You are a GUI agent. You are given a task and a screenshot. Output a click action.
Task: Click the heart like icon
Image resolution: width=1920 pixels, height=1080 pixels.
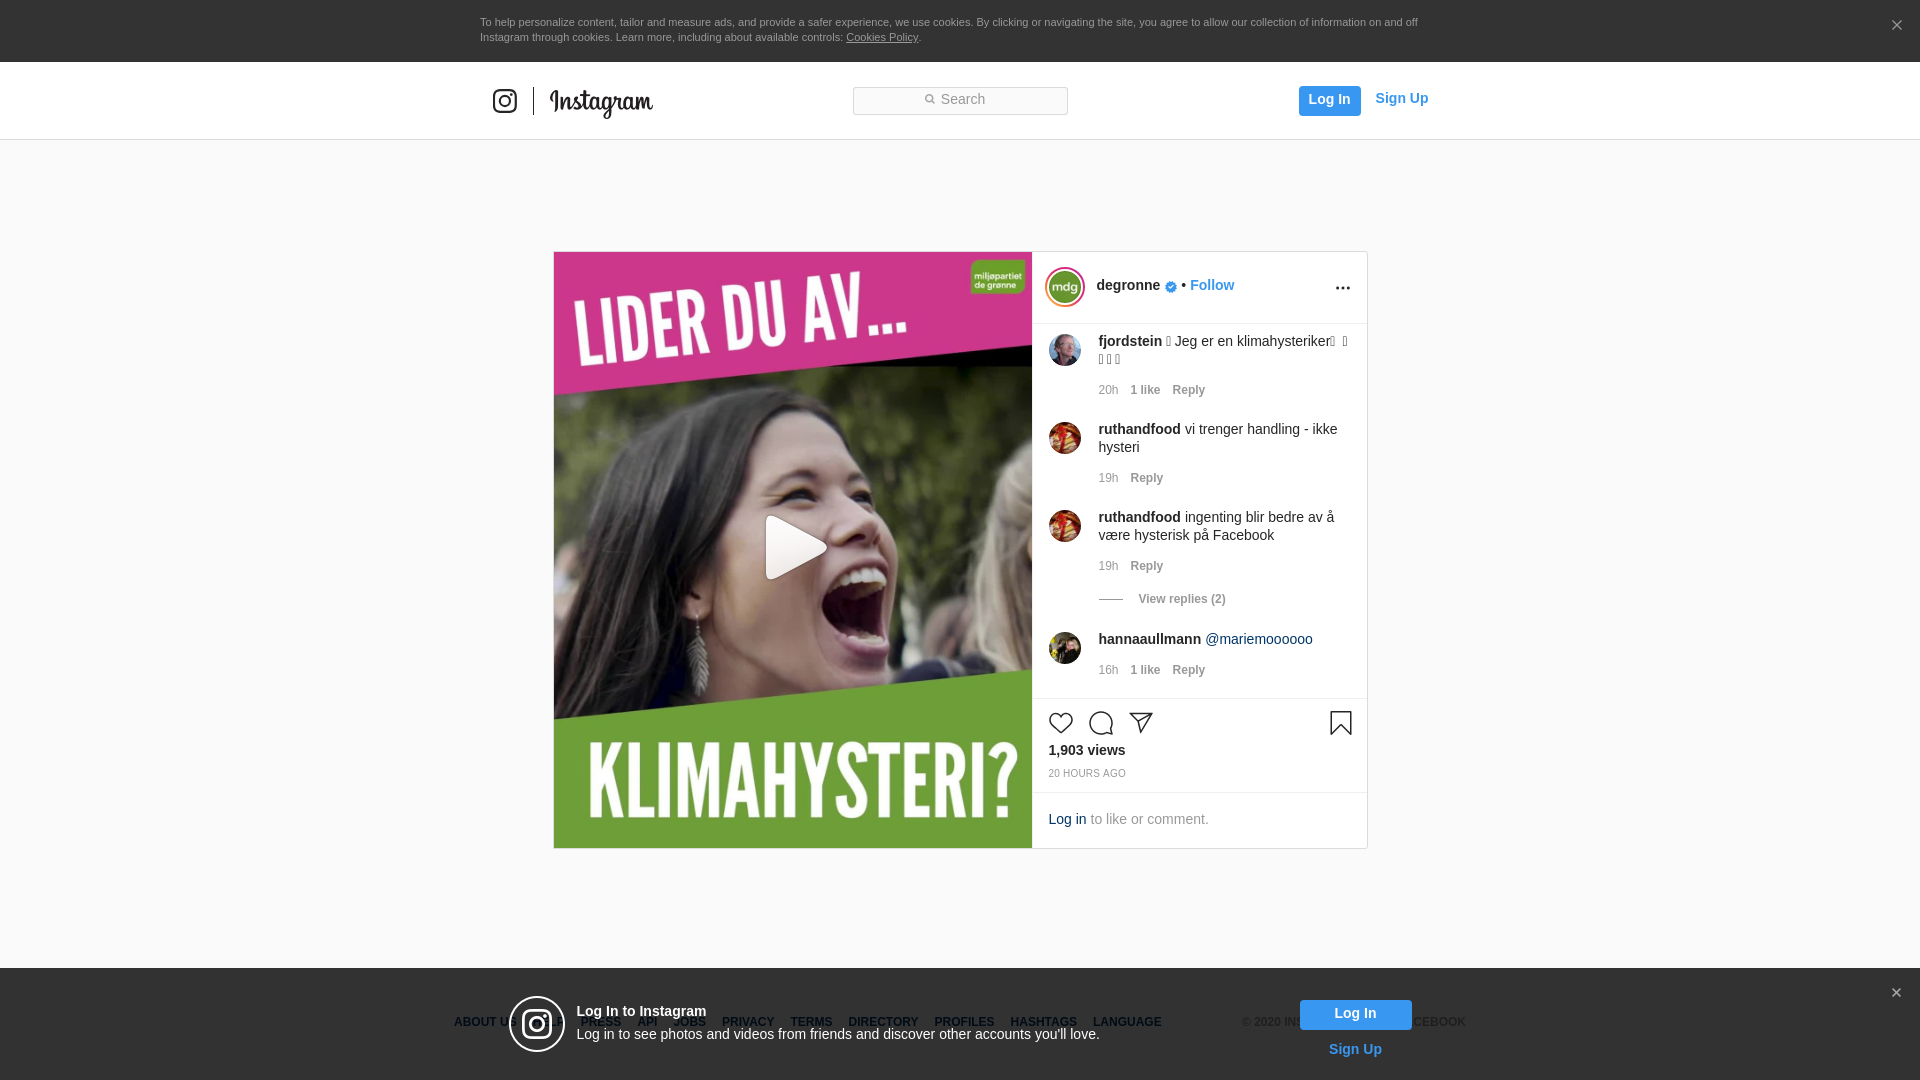pyautogui.click(x=1060, y=723)
